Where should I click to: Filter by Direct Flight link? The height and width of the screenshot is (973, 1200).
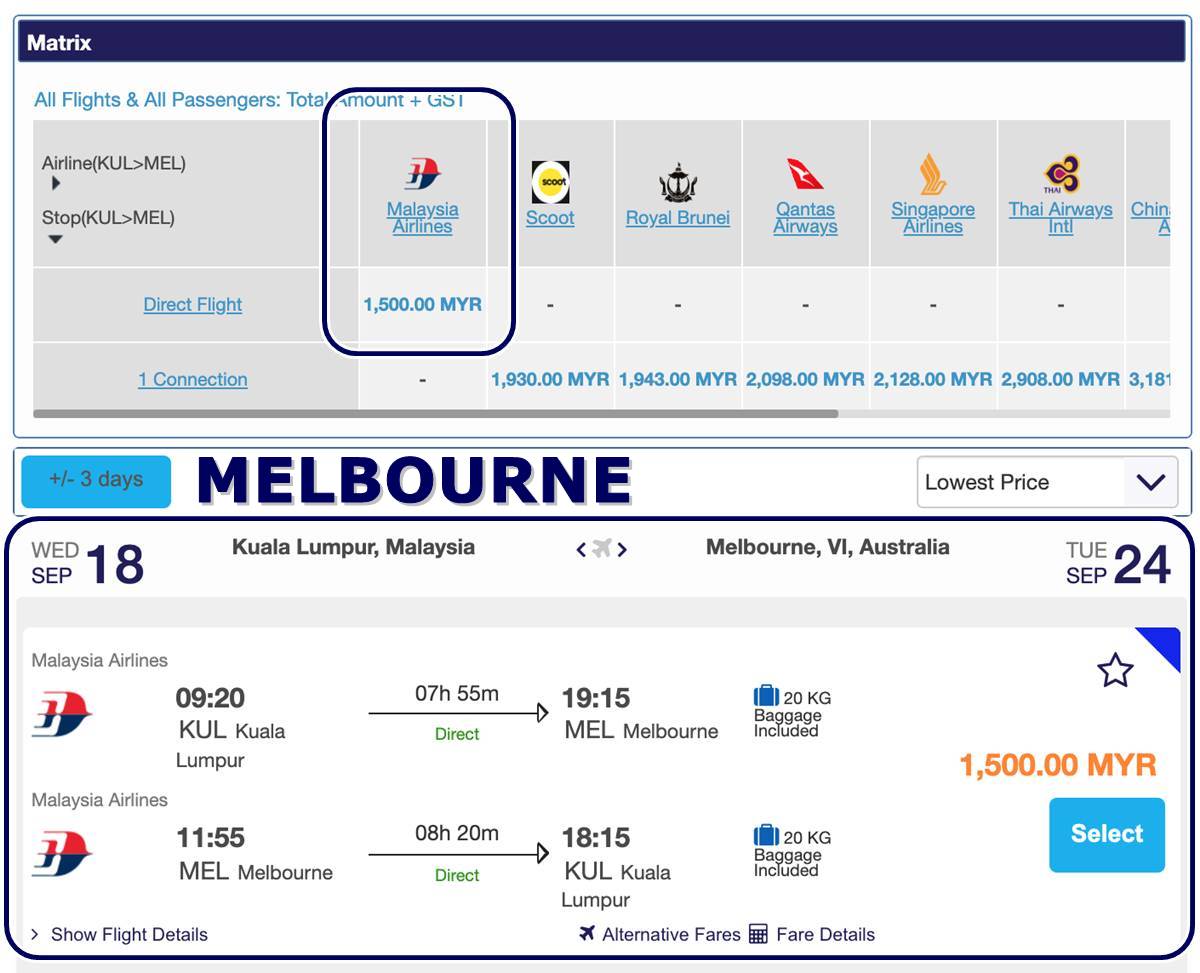193,304
